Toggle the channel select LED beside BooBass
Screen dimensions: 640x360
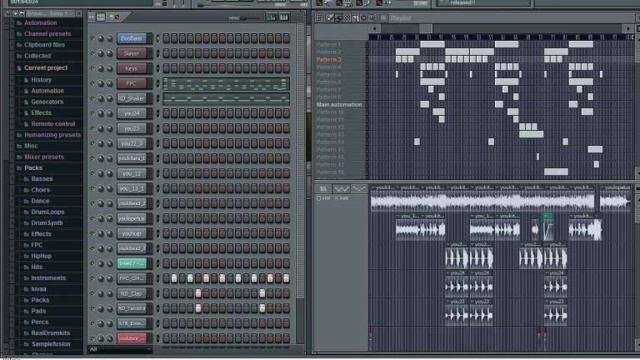tap(158, 38)
